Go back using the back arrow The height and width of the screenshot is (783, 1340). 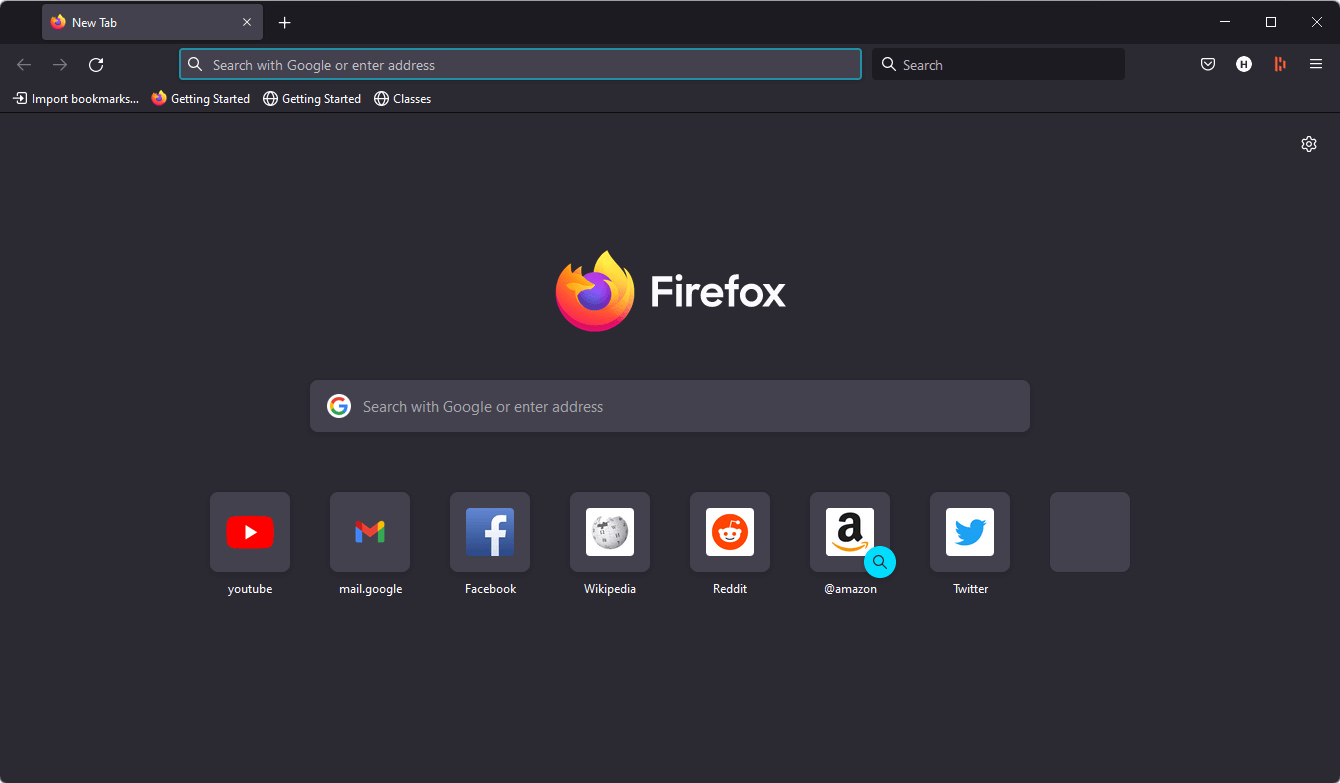(24, 65)
